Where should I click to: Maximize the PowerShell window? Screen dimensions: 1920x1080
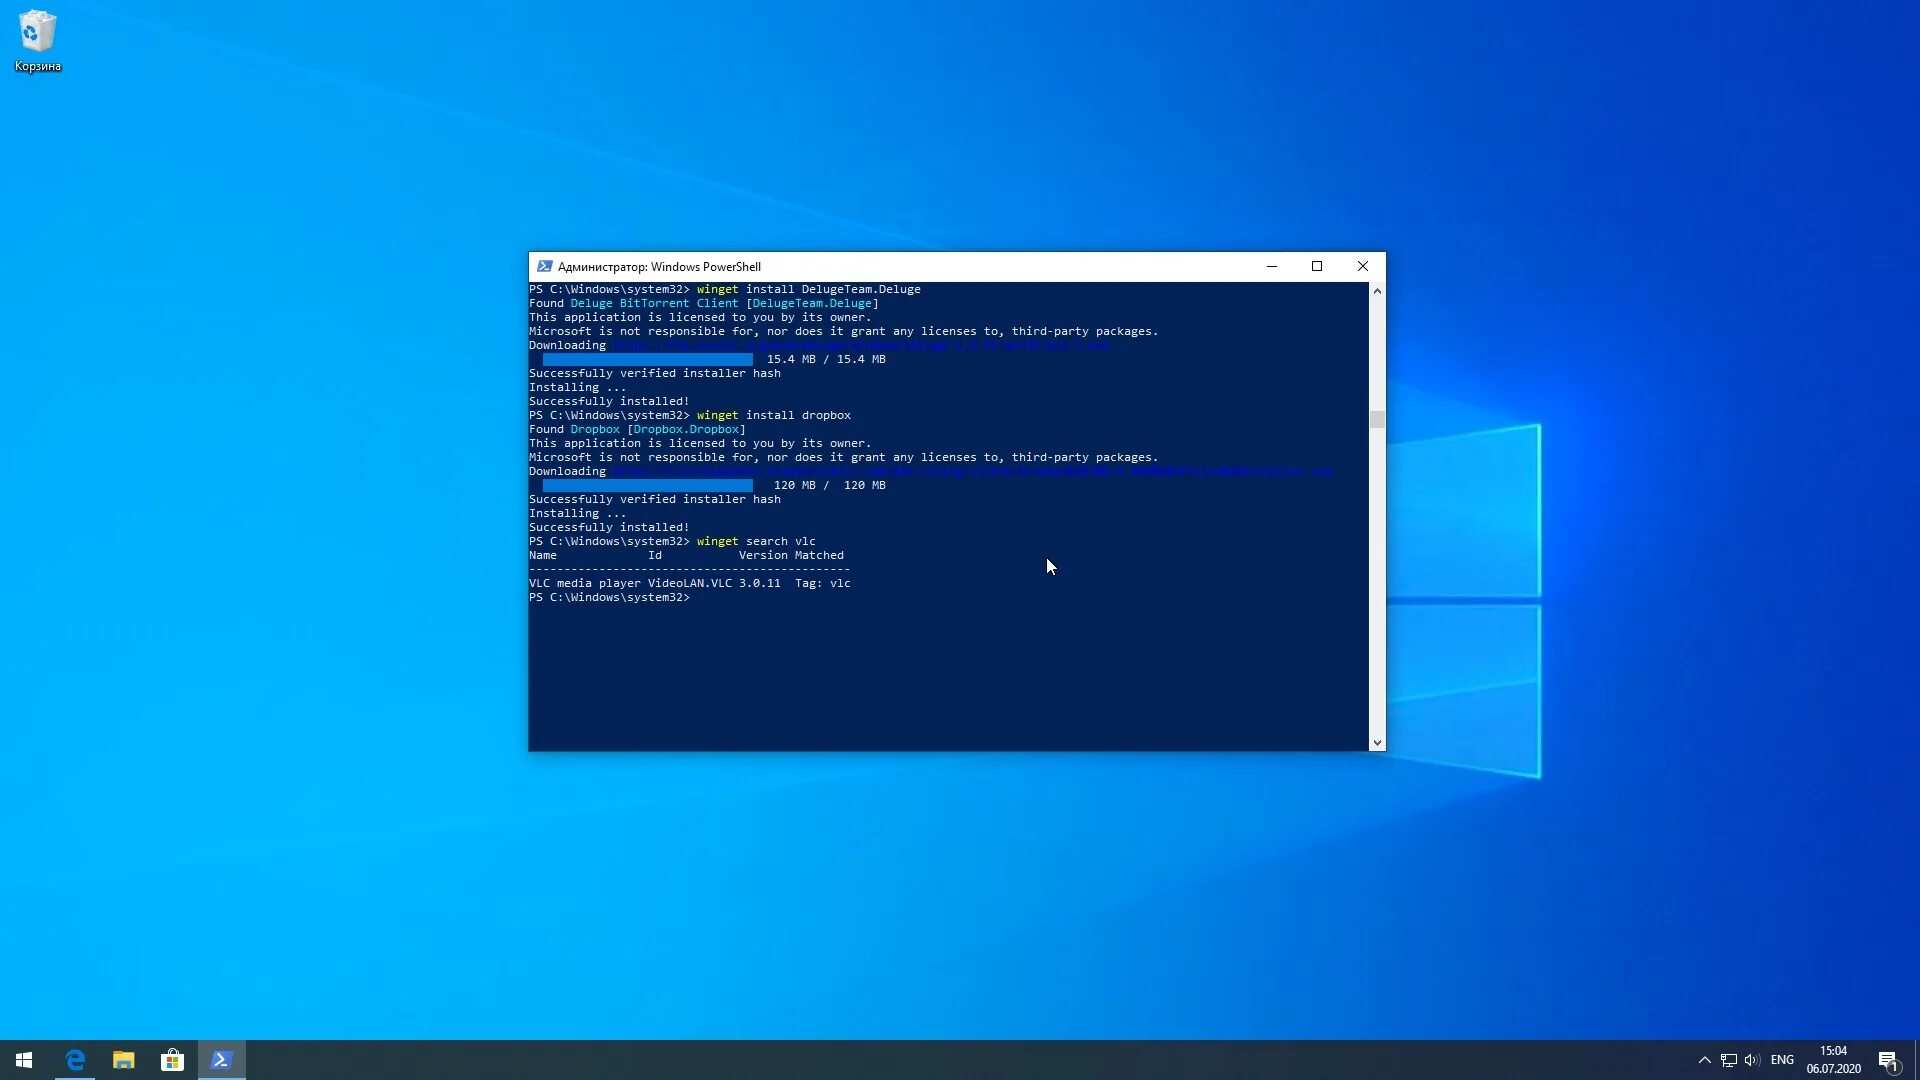(1317, 266)
